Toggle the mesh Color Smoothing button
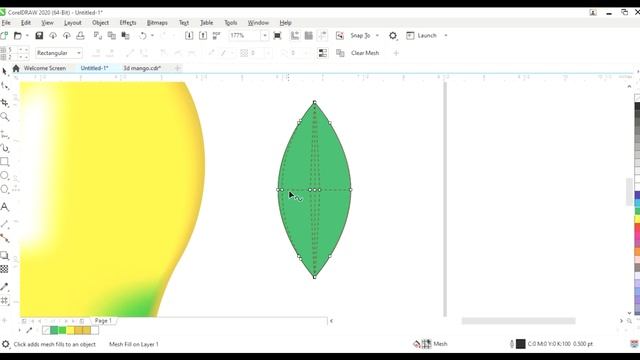 [322, 53]
